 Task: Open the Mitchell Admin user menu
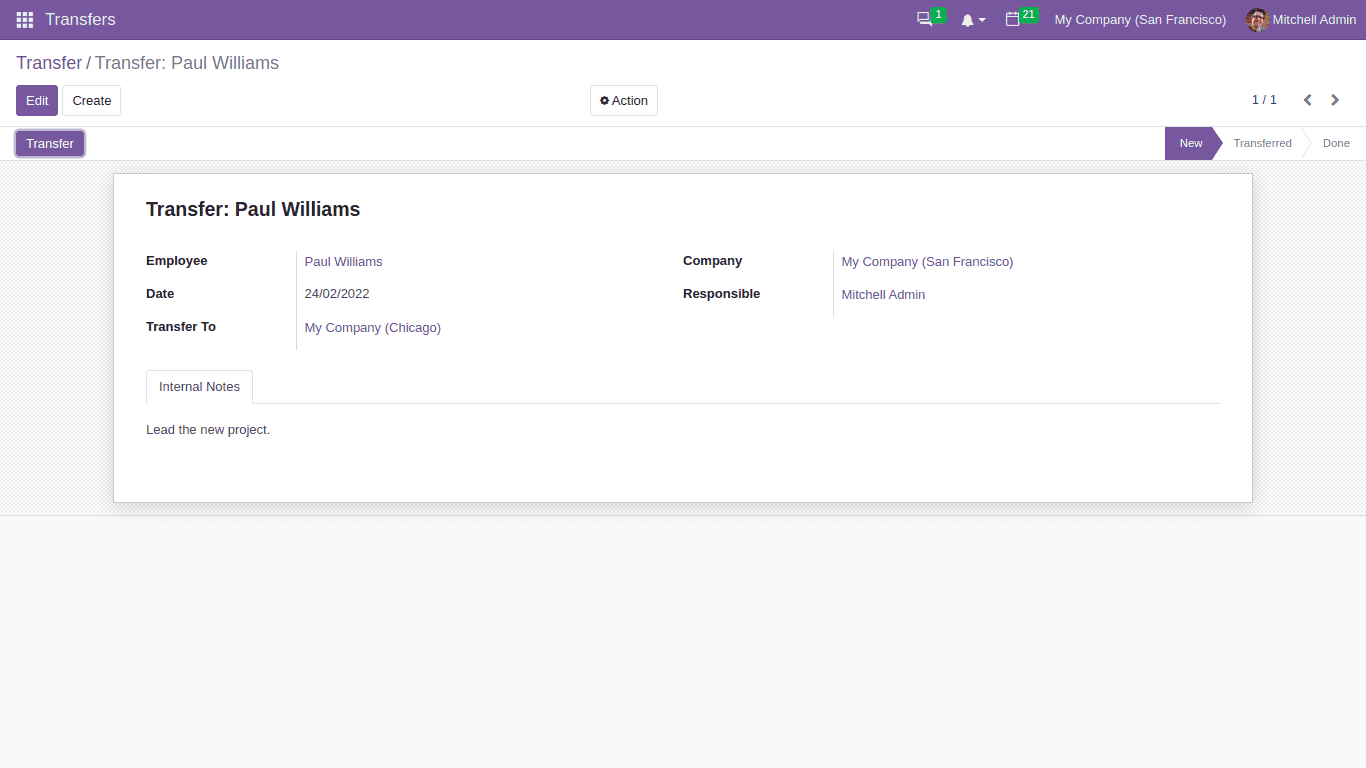point(1313,19)
